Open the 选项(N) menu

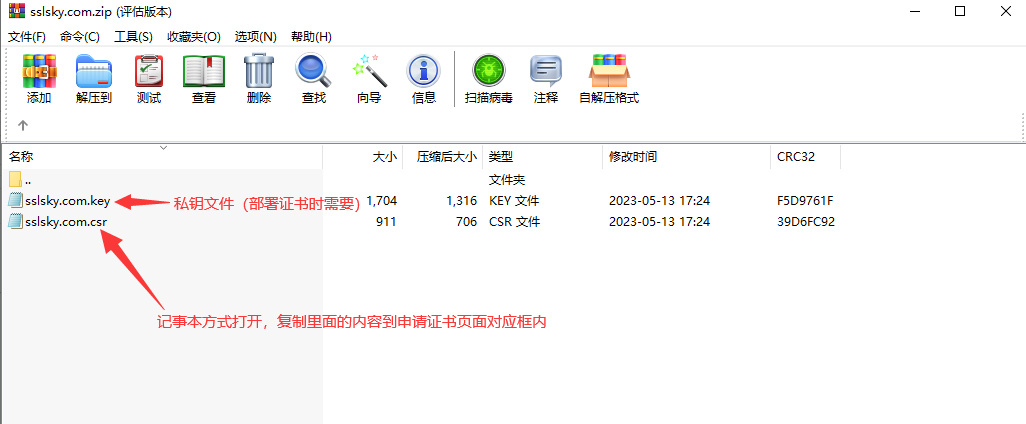click(x=256, y=37)
